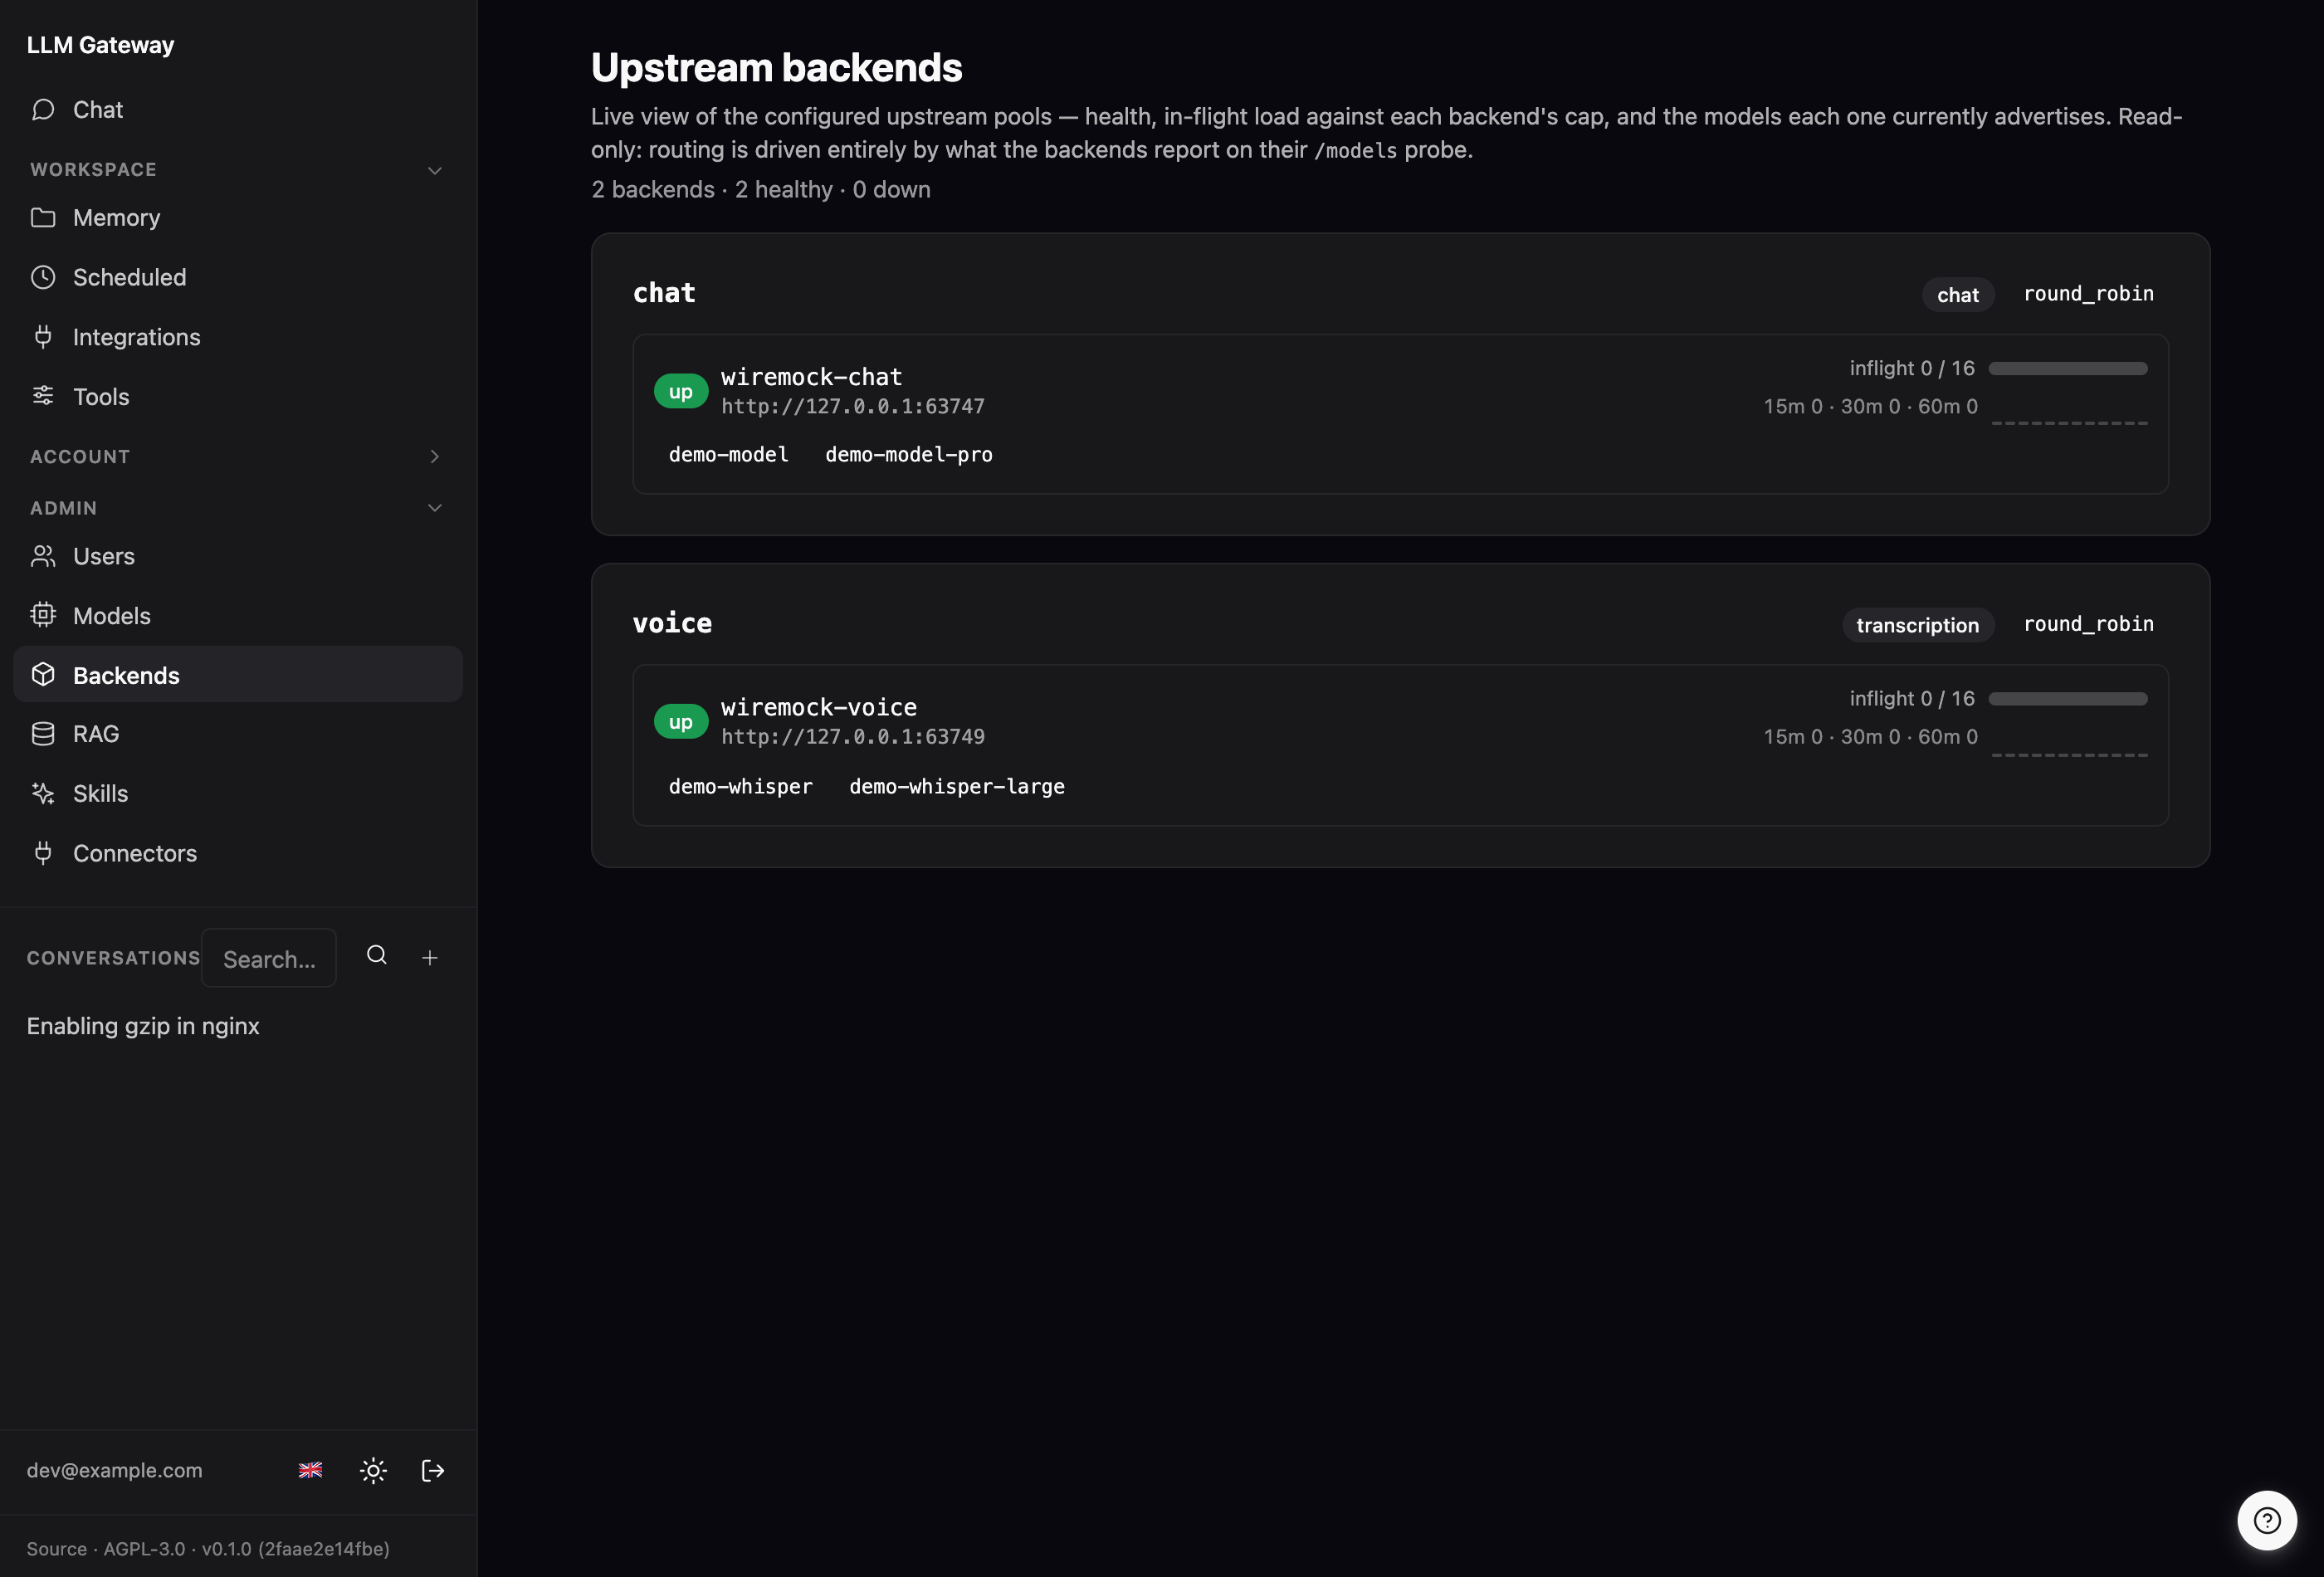Click the Tools sliders icon
Image resolution: width=2324 pixels, height=1577 pixels.
[x=43, y=396]
